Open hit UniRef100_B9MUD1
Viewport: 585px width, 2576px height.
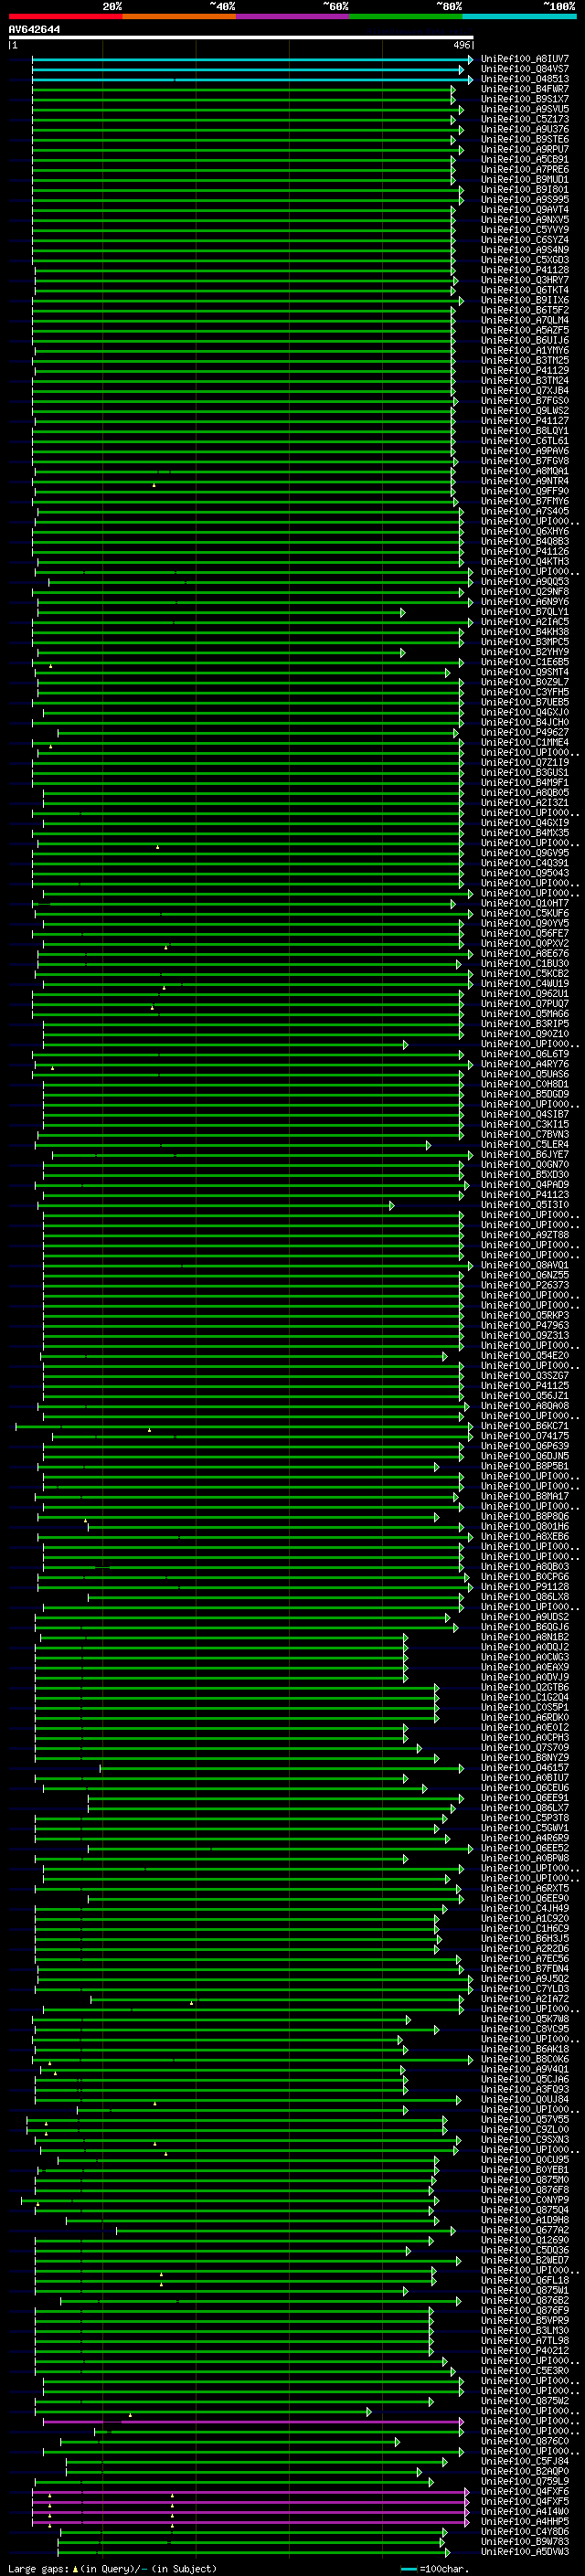tap(525, 180)
